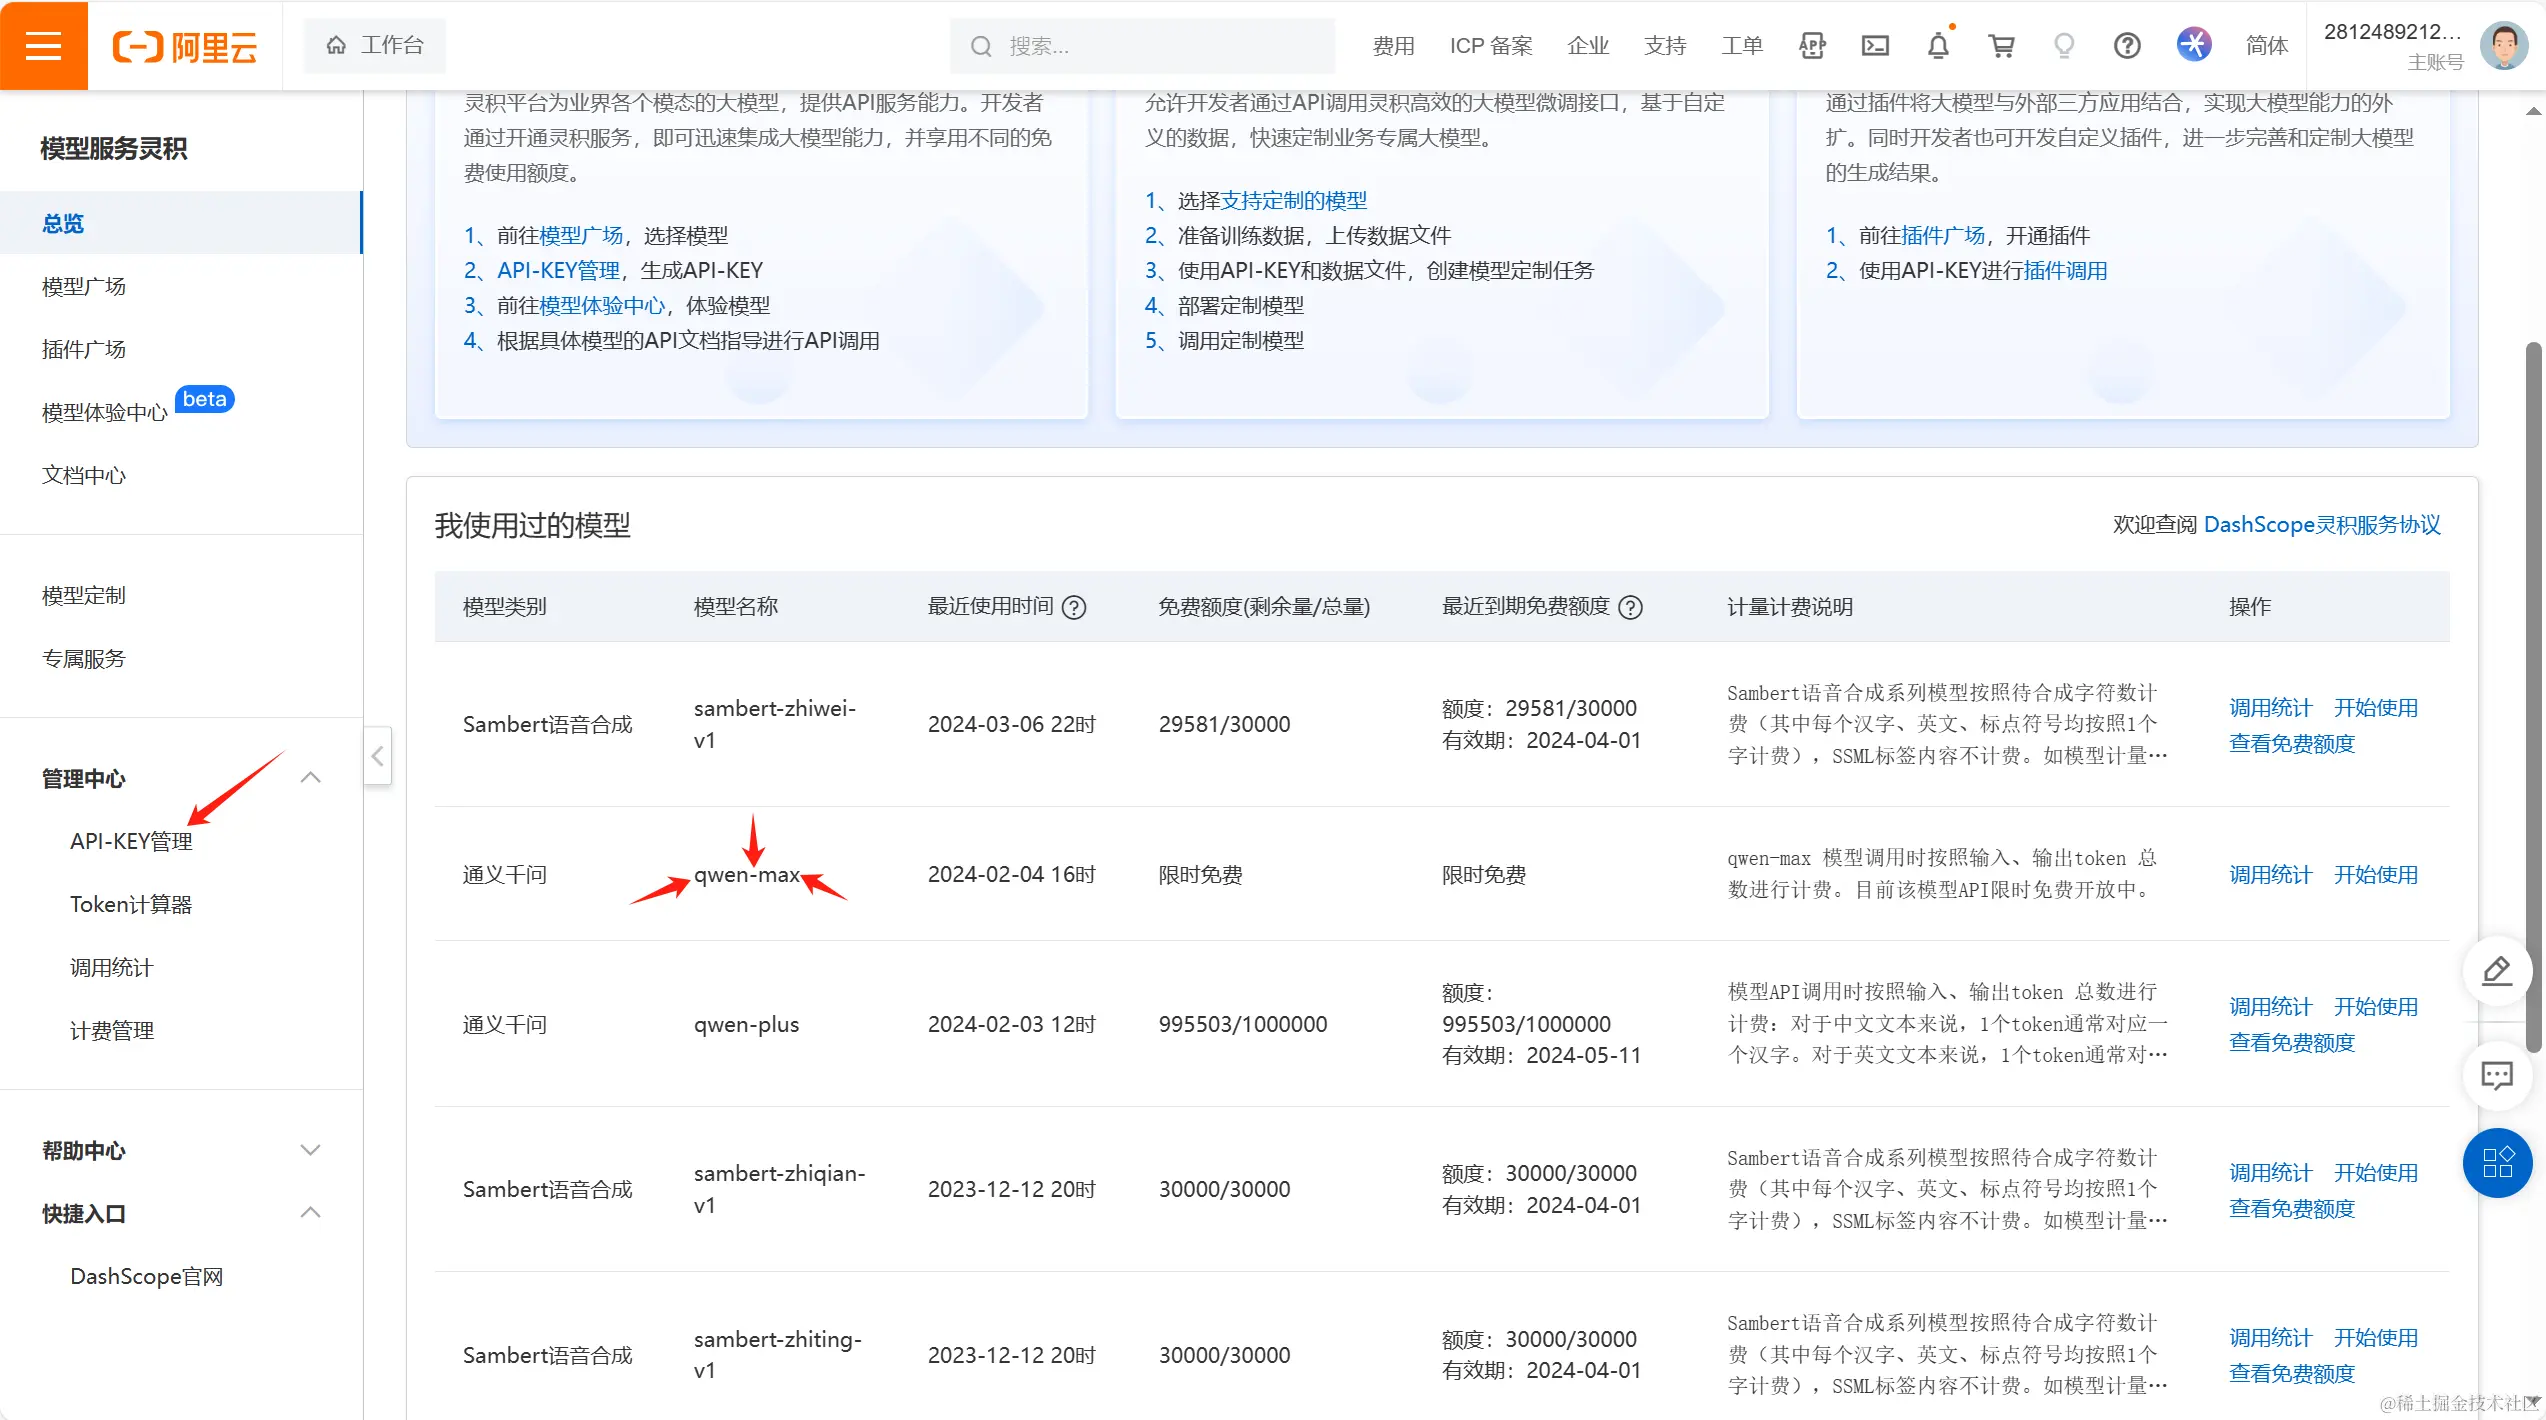Open the CLI terminal icon
This screenshot has height=1420, width=2546.
pyautogui.click(x=1876, y=45)
